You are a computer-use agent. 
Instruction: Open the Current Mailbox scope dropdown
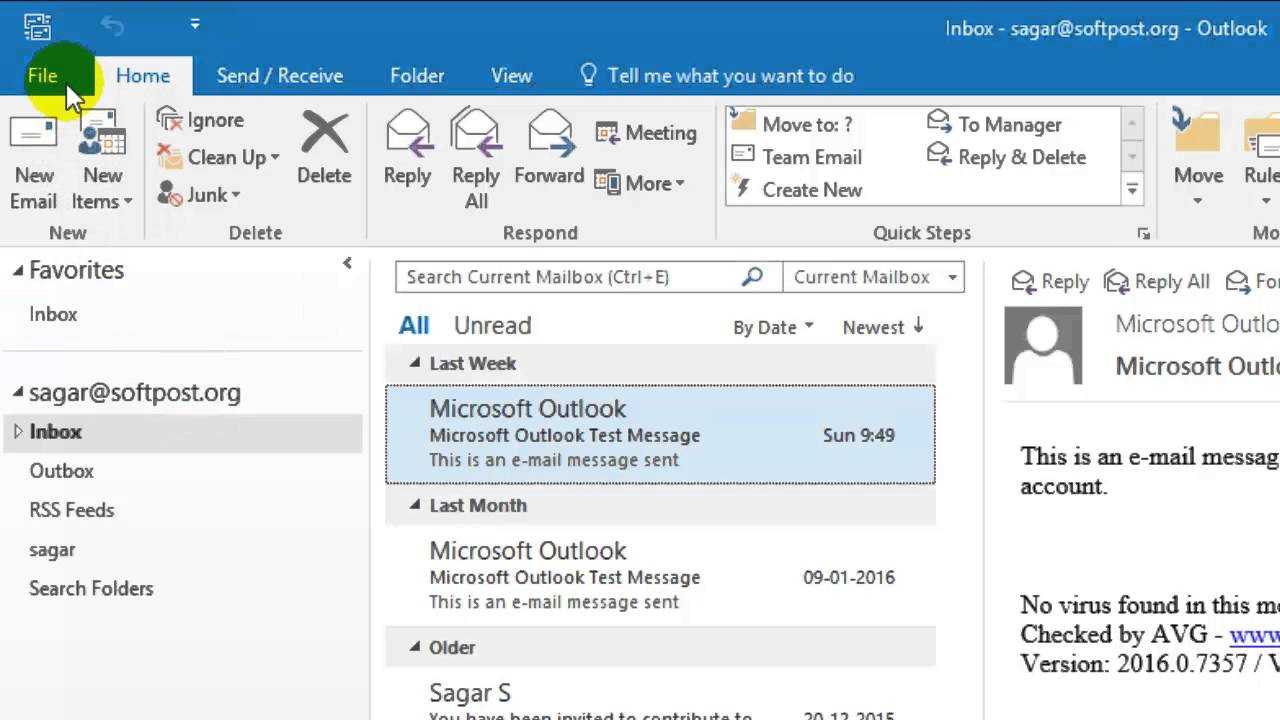873,277
